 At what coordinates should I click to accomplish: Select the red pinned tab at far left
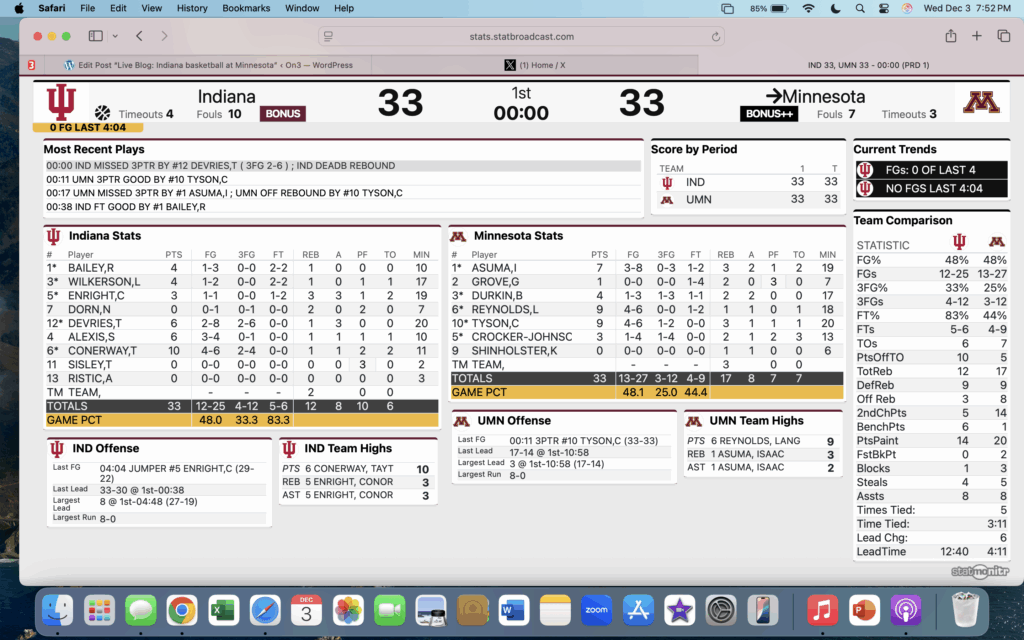click(x=32, y=65)
